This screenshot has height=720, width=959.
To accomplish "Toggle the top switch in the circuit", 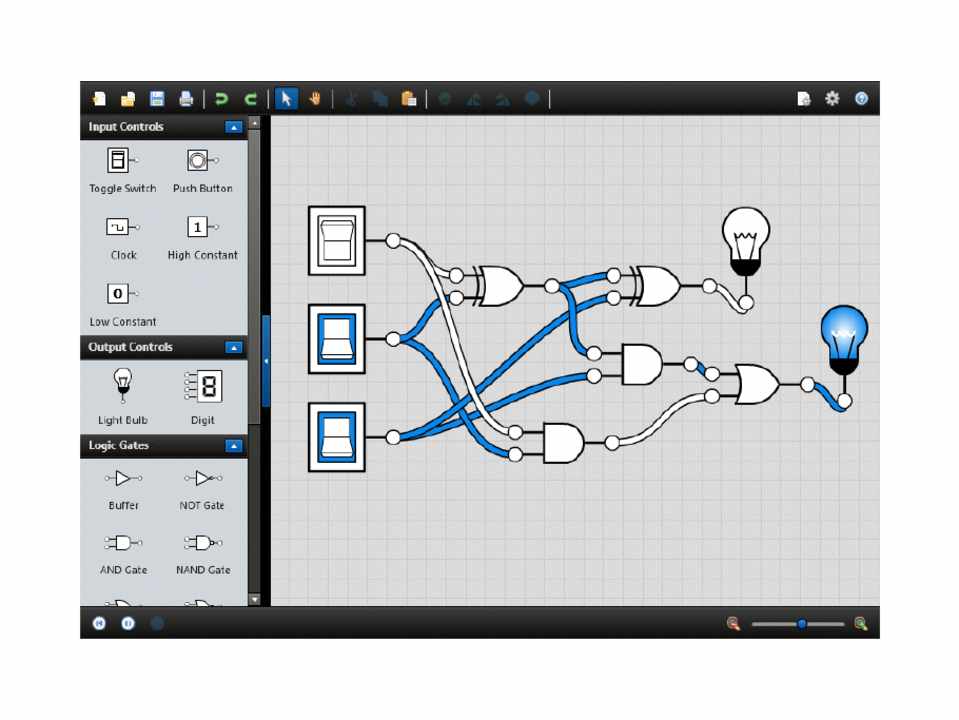I will (x=336, y=241).
